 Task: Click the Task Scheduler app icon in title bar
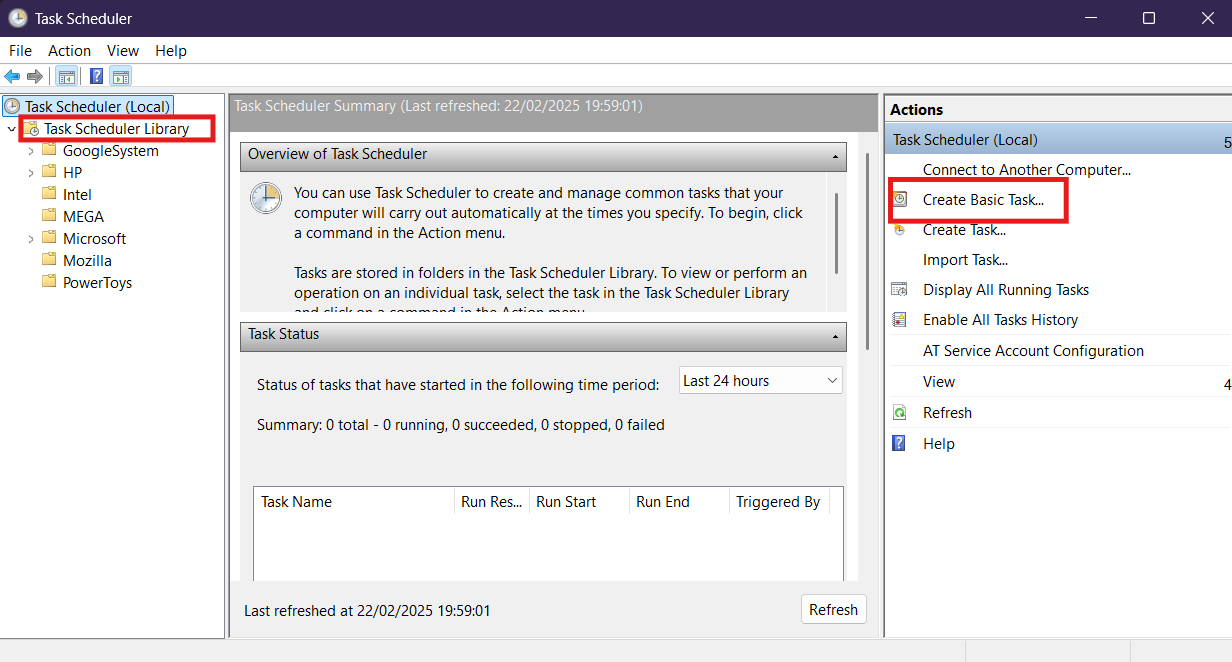18,18
